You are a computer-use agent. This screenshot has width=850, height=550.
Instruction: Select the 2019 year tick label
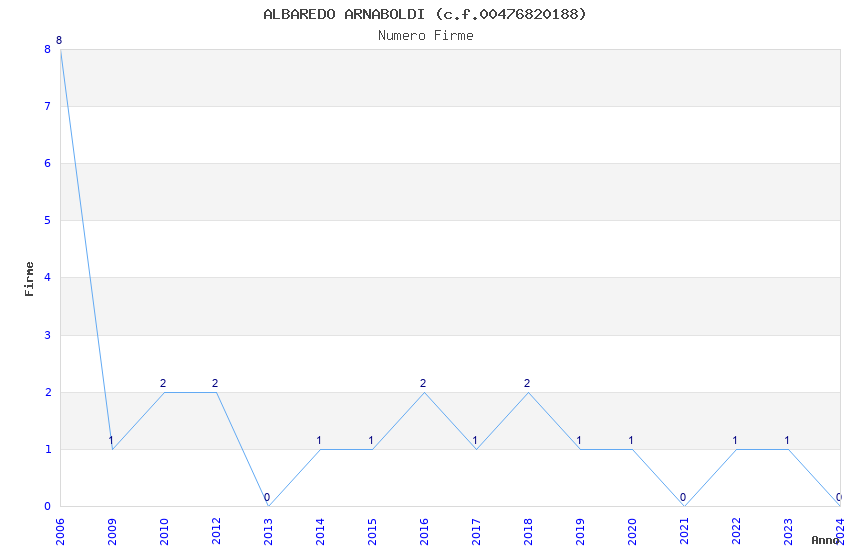[x=580, y=532]
